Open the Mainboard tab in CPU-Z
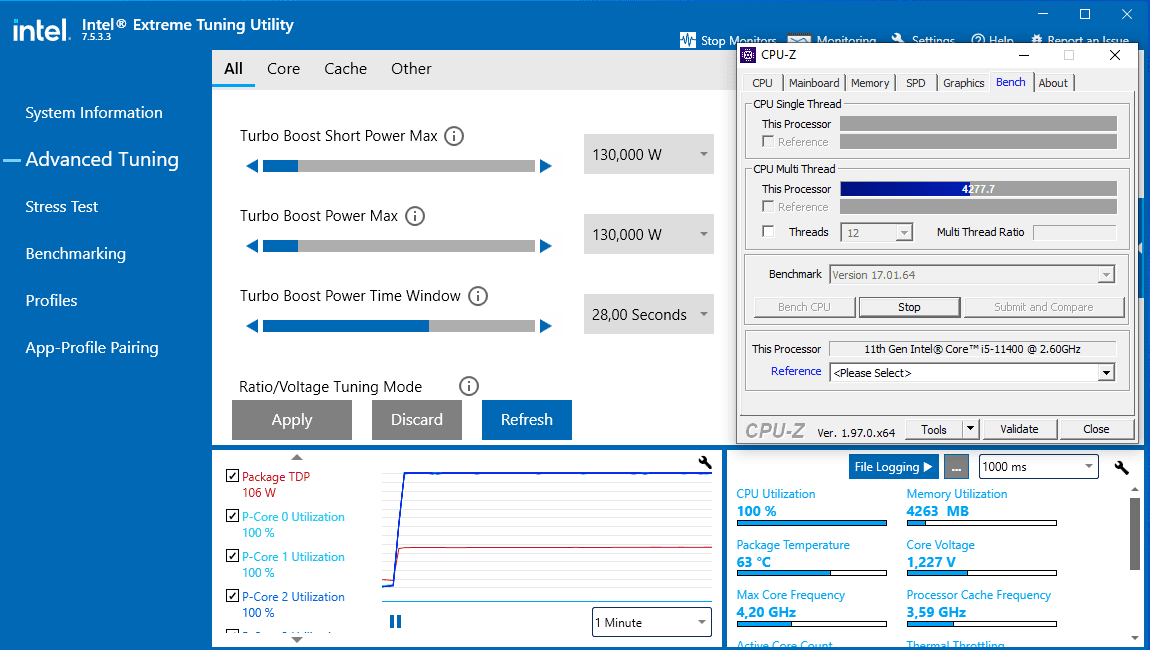This screenshot has width=1150, height=650. pyautogui.click(x=814, y=83)
